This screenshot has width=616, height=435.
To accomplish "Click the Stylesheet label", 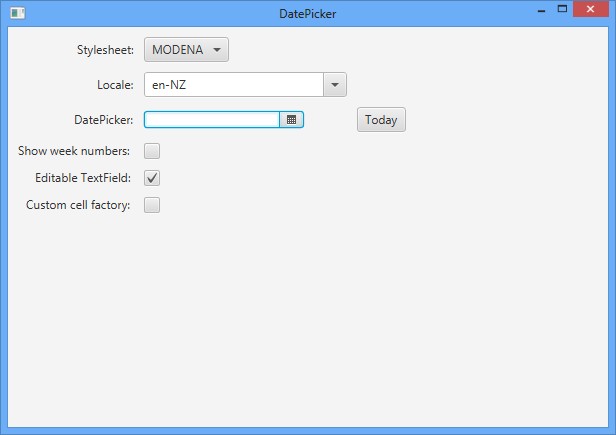I will 105,50.
